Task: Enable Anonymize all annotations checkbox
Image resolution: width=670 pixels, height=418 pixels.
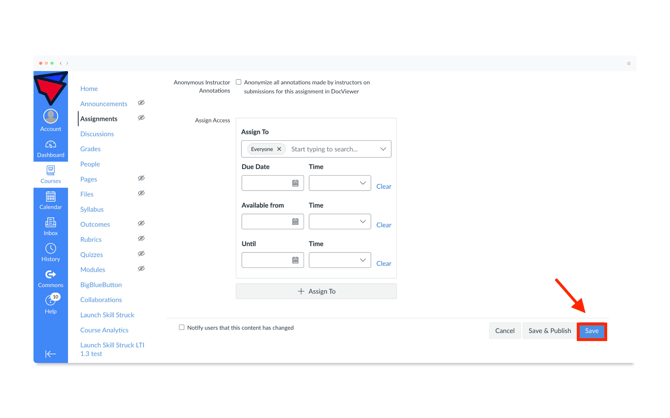Action: (x=238, y=82)
